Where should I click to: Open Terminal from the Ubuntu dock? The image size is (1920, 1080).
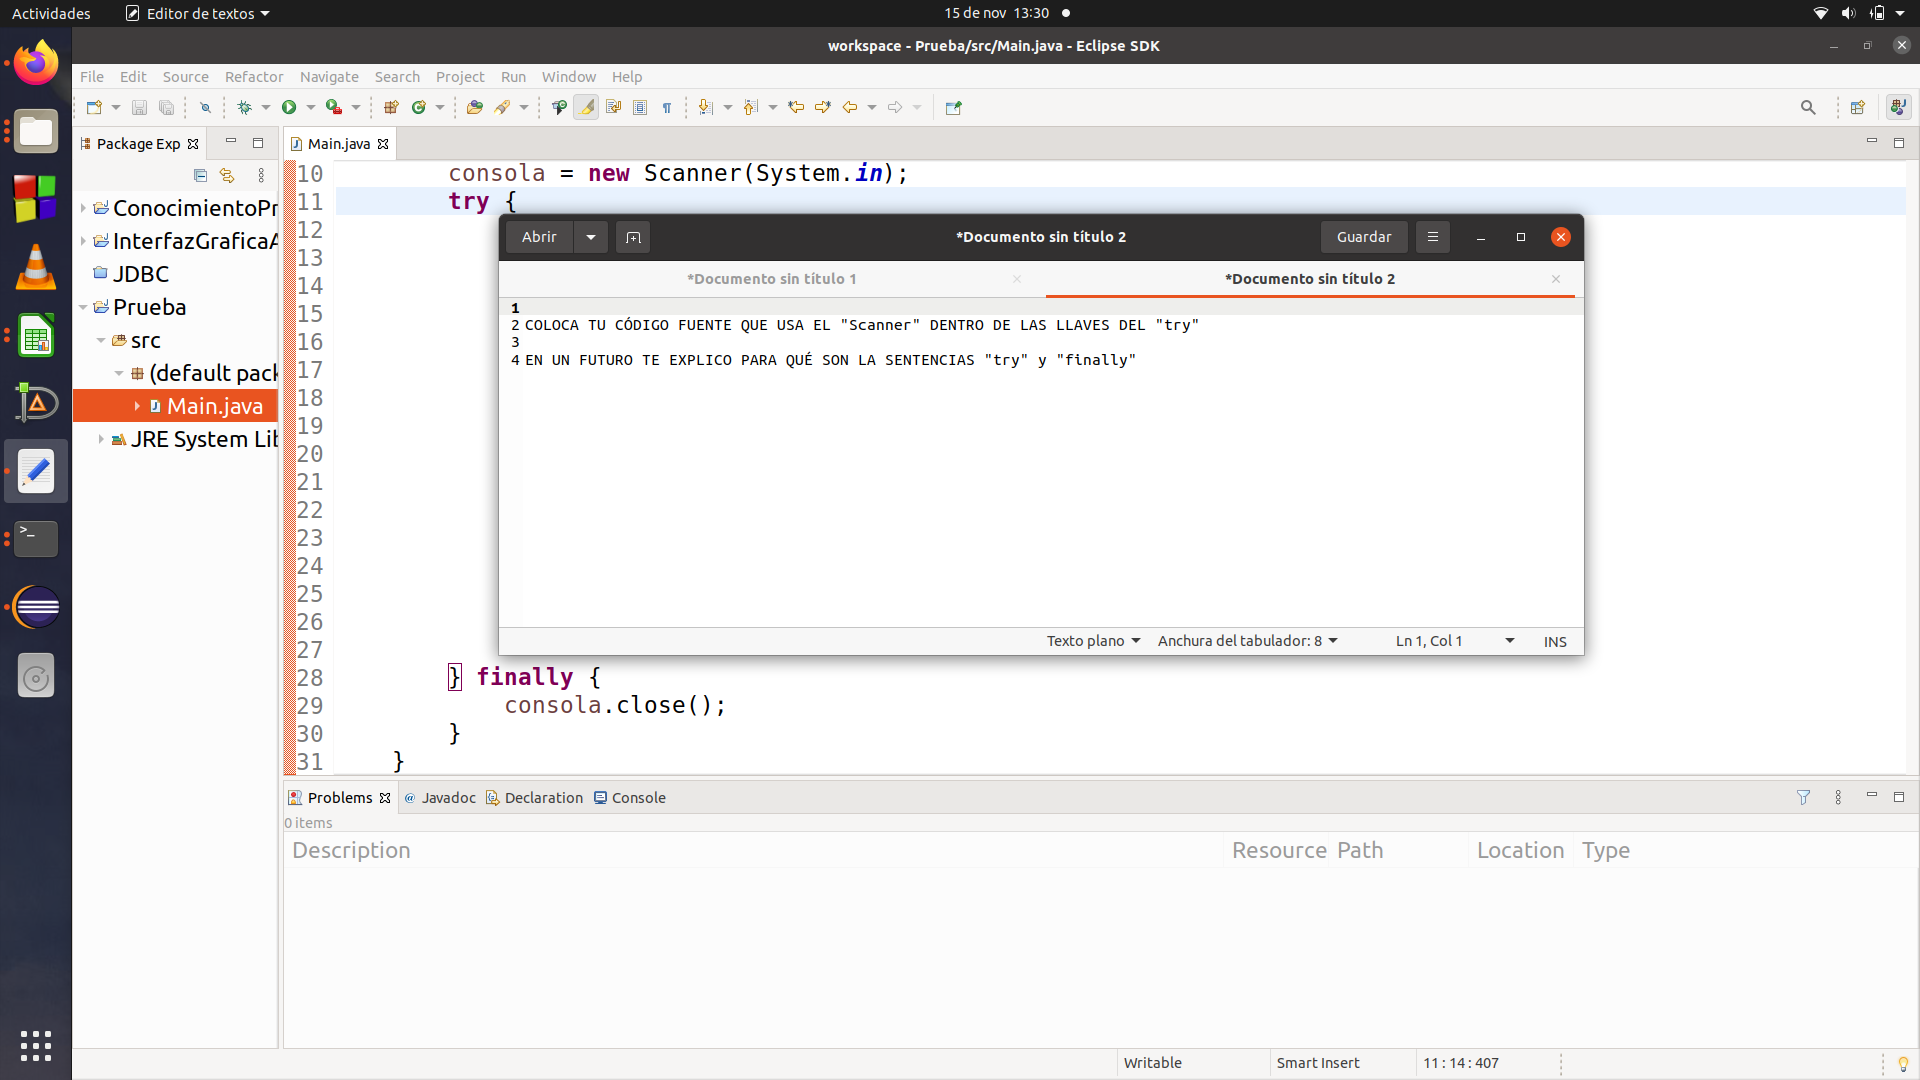point(36,539)
